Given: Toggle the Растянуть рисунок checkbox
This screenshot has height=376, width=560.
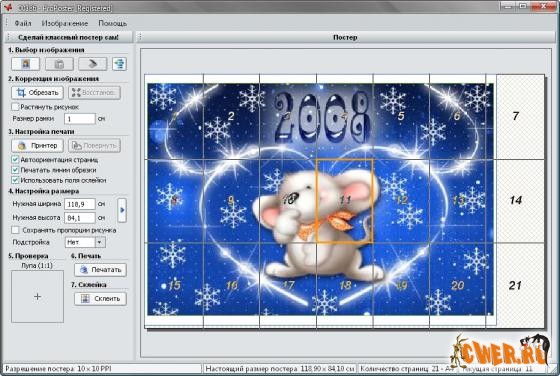Looking at the screenshot, I should [15, 107].
